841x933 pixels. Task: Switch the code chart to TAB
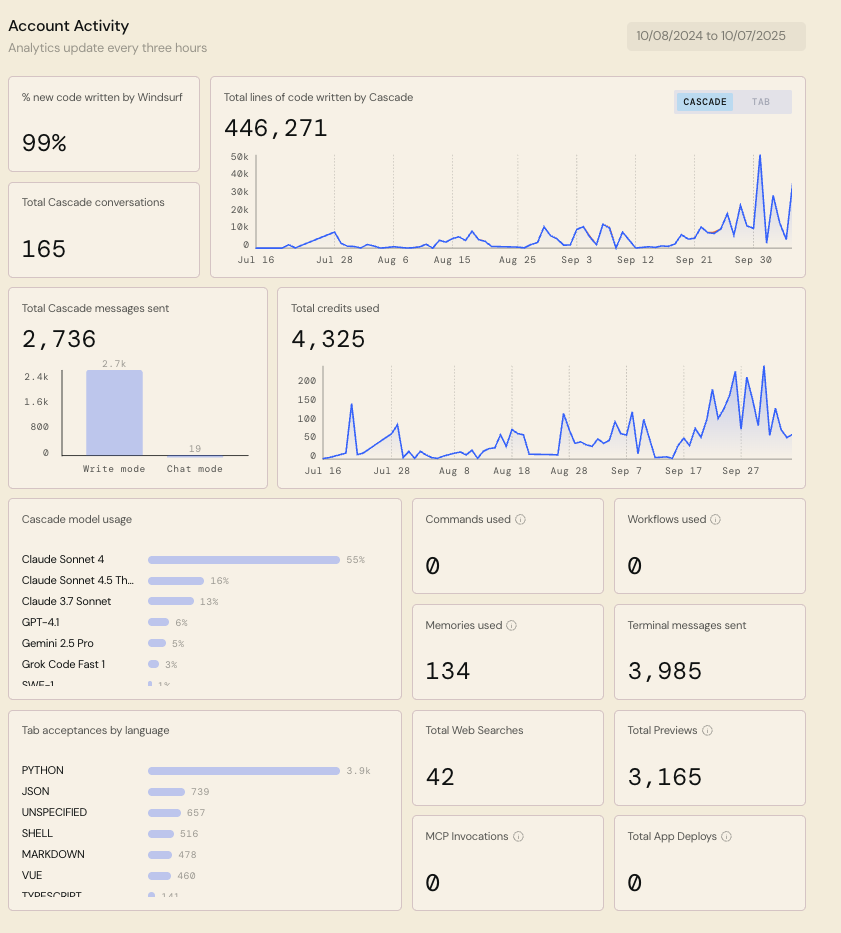[x=761, y=102]
